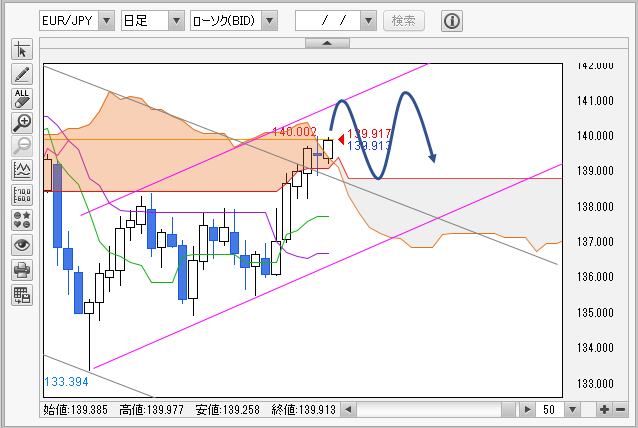Click the horizontal scrollbar thumb

(509, 409)
